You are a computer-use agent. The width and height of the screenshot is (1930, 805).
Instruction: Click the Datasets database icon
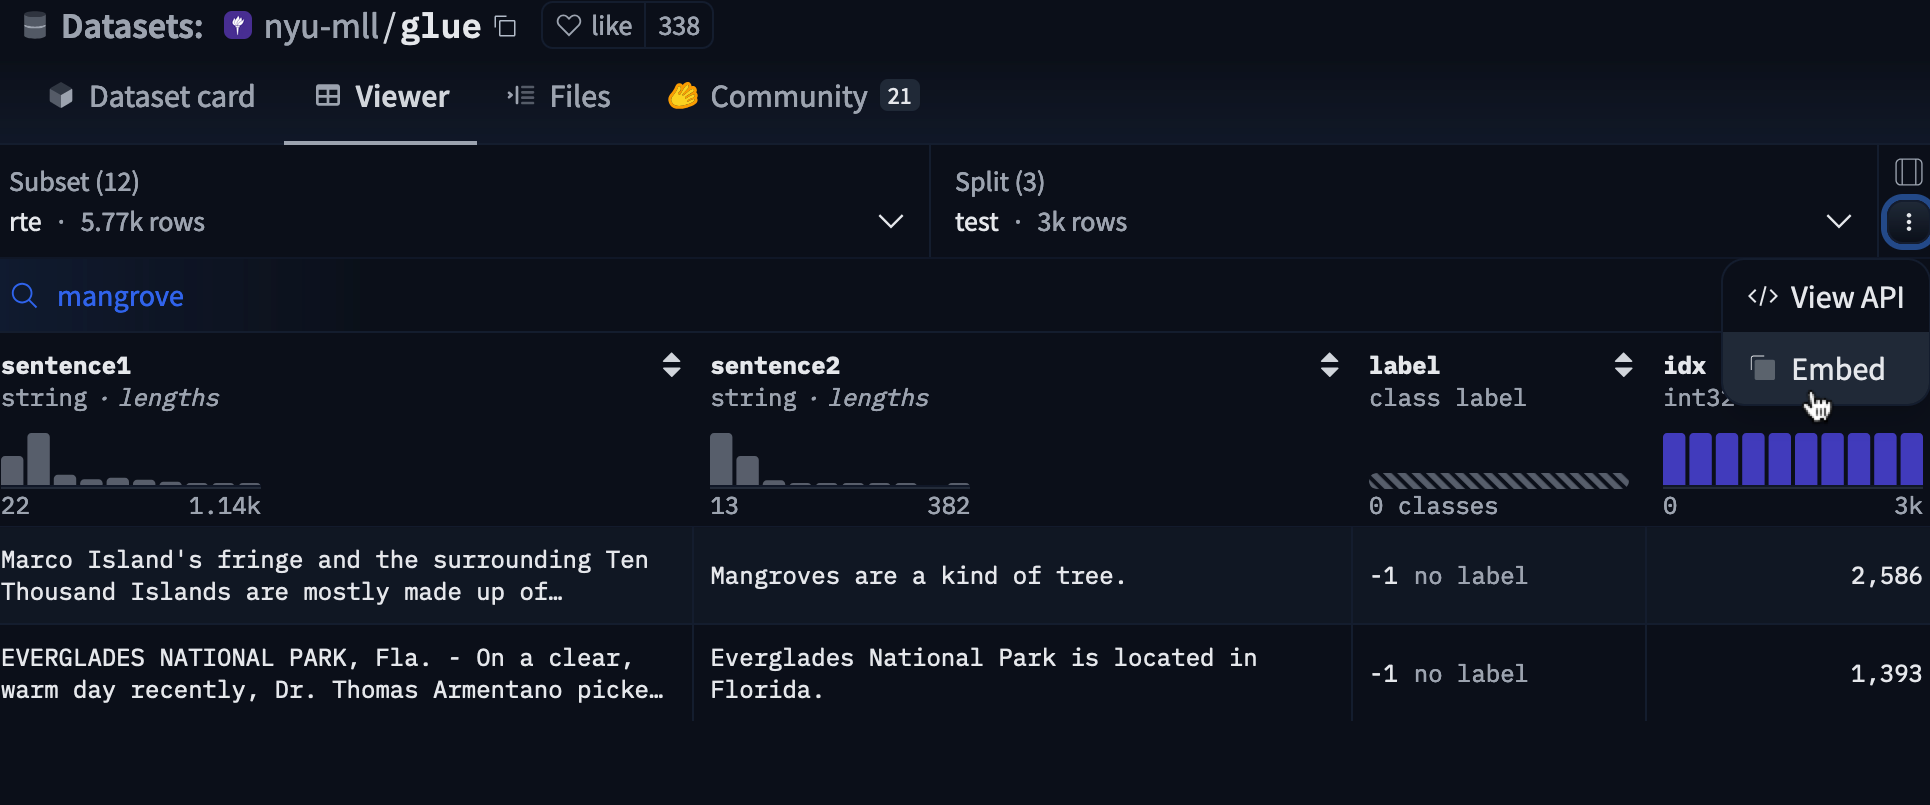[35, 26]
